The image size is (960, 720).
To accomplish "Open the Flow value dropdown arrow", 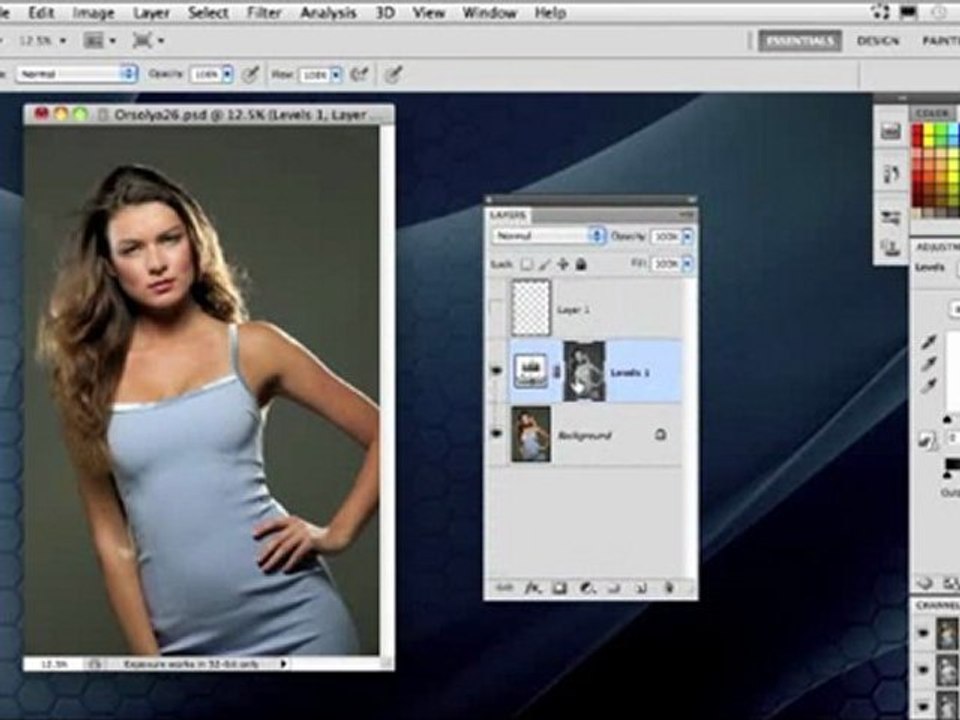I will coord(336,75).
